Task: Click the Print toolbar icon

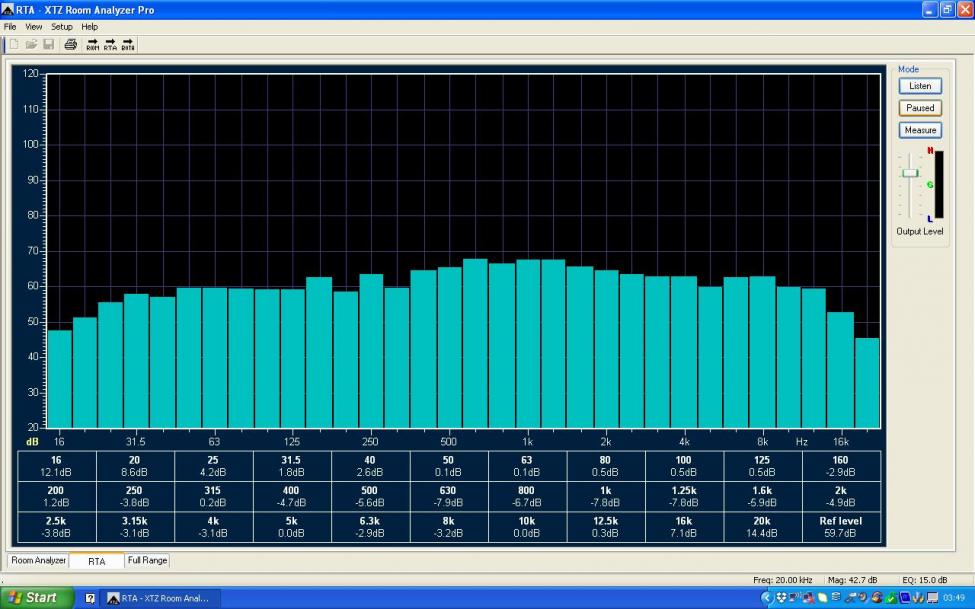Action: coord(71,45)
